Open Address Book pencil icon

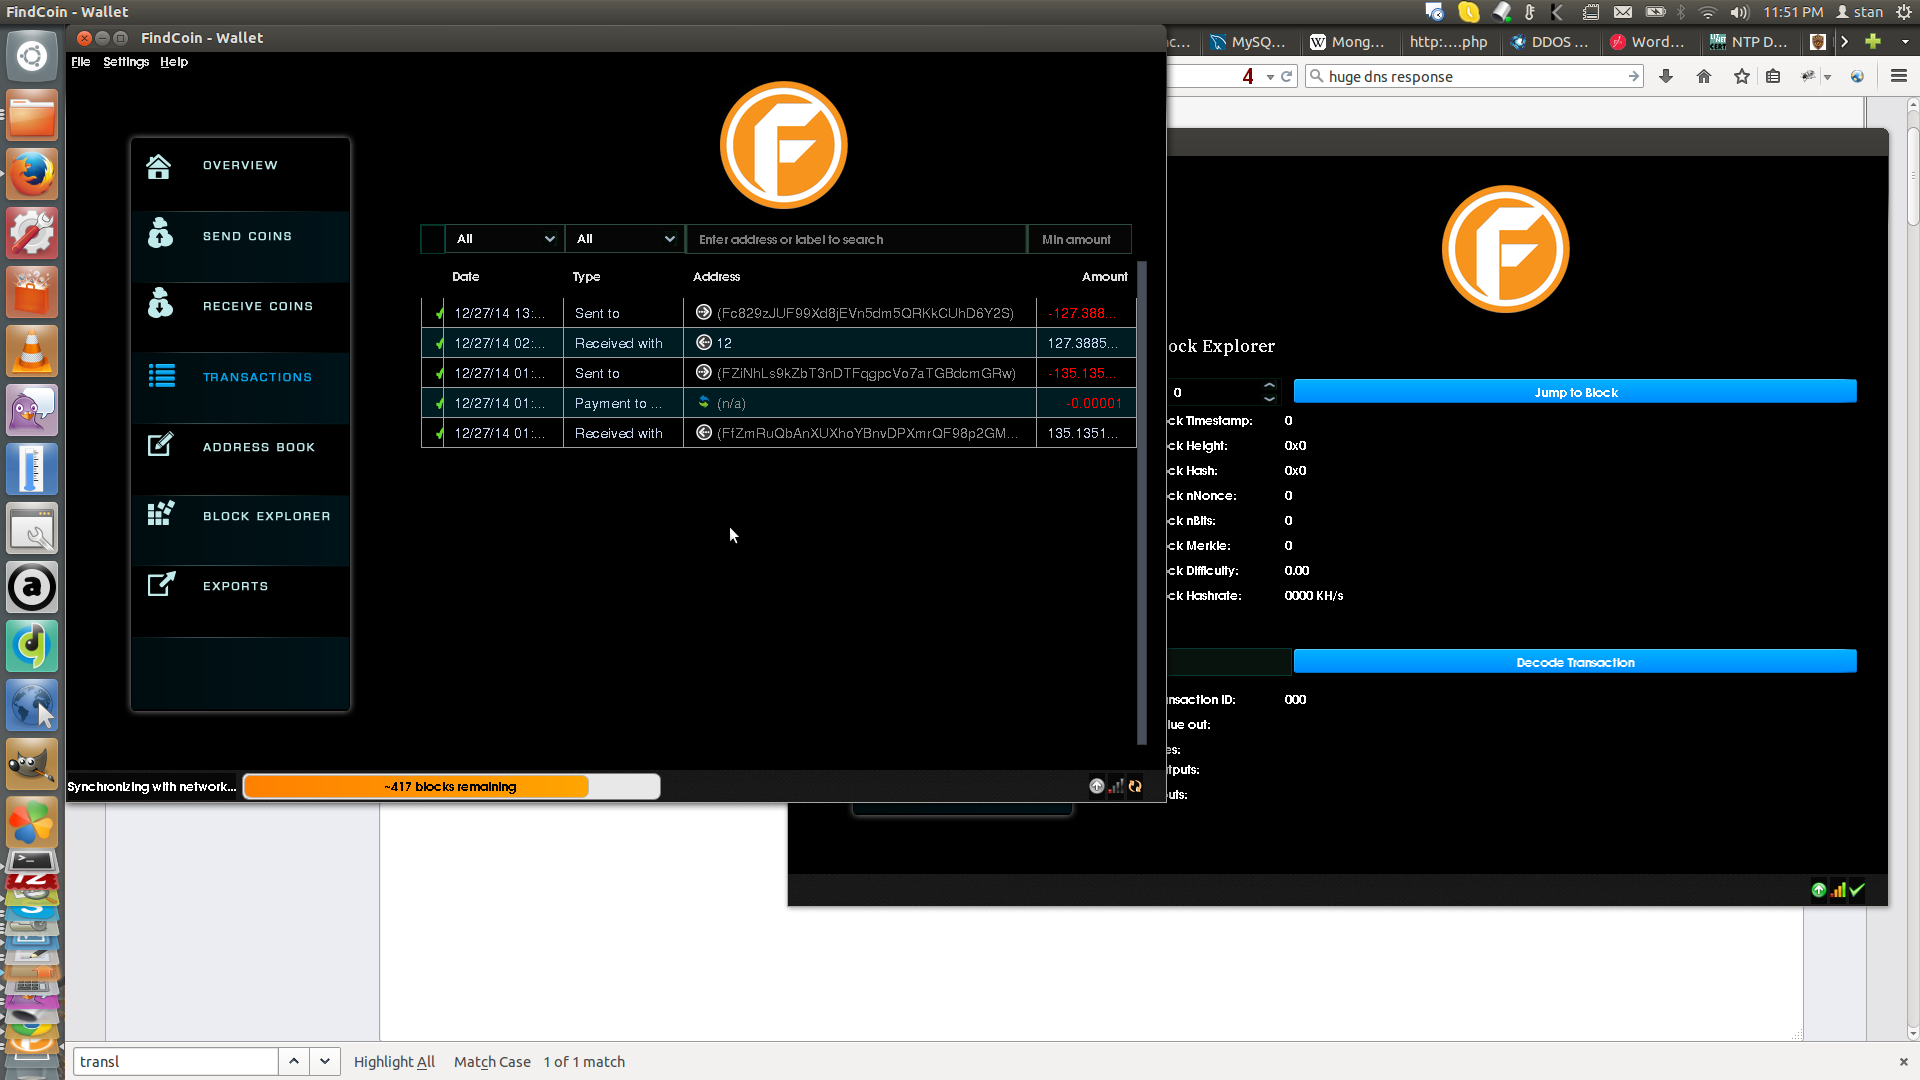point(161,444)
